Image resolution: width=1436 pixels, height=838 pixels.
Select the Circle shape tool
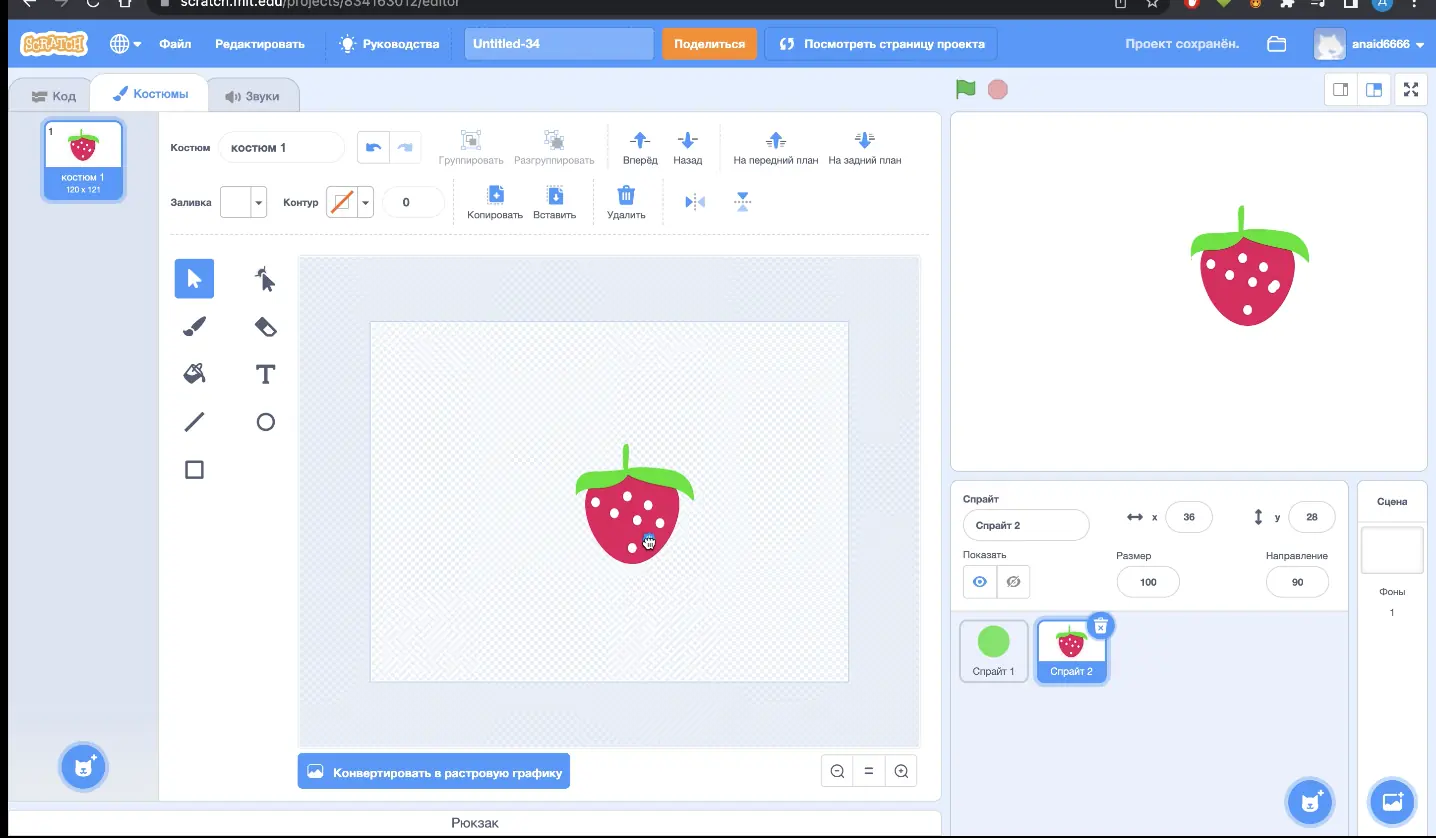(x=265, y=422)
